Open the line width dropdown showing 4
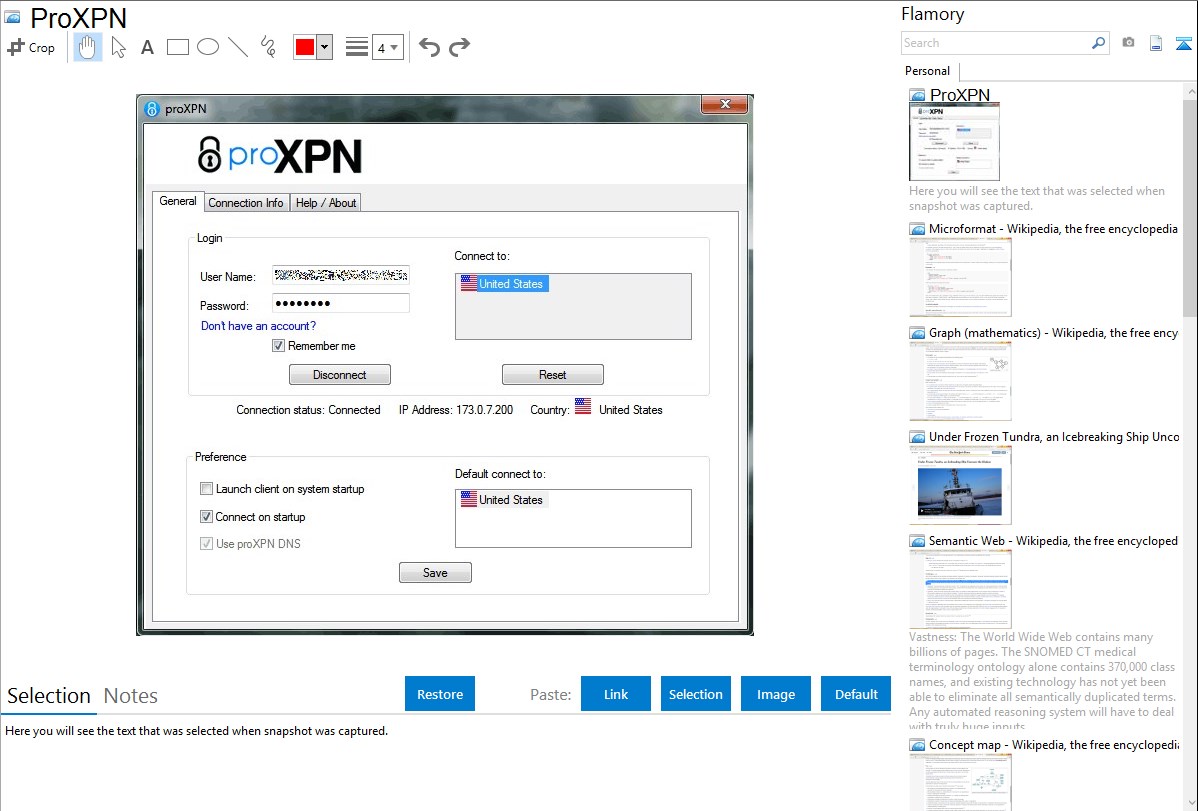Screen dimensions: 1198x811 coord(387,47)
